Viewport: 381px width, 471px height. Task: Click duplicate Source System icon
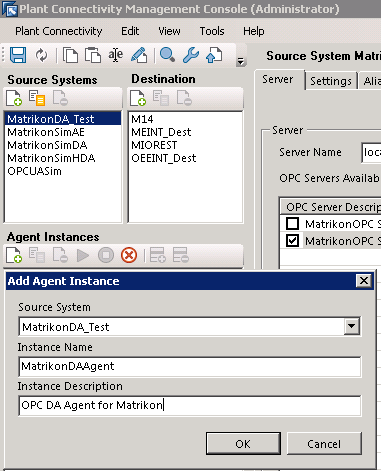(37, 98)
